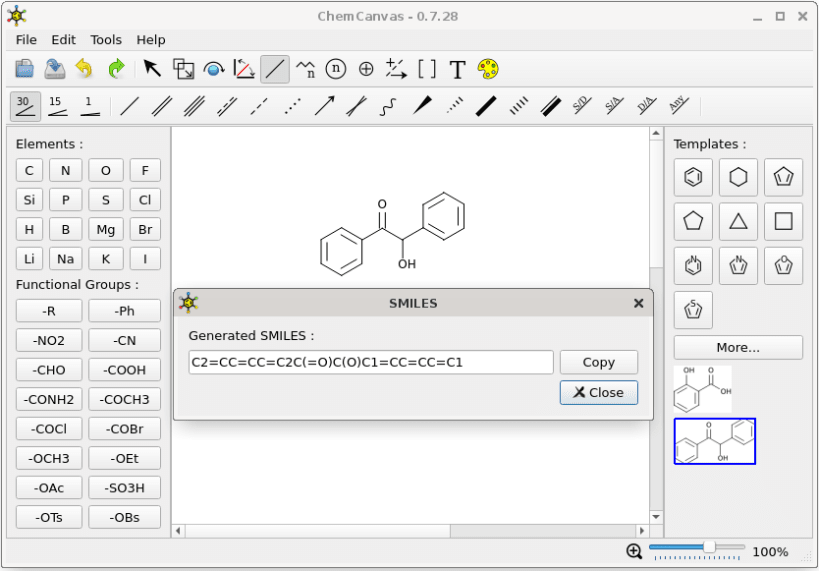Select the Reaction plus-arrow tool
This screenshot has width=819, height=571.
coord(396,69)
